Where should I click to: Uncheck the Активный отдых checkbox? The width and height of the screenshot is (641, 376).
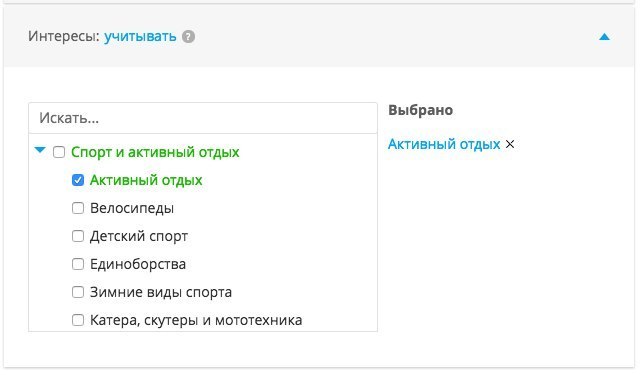point(78,180)
